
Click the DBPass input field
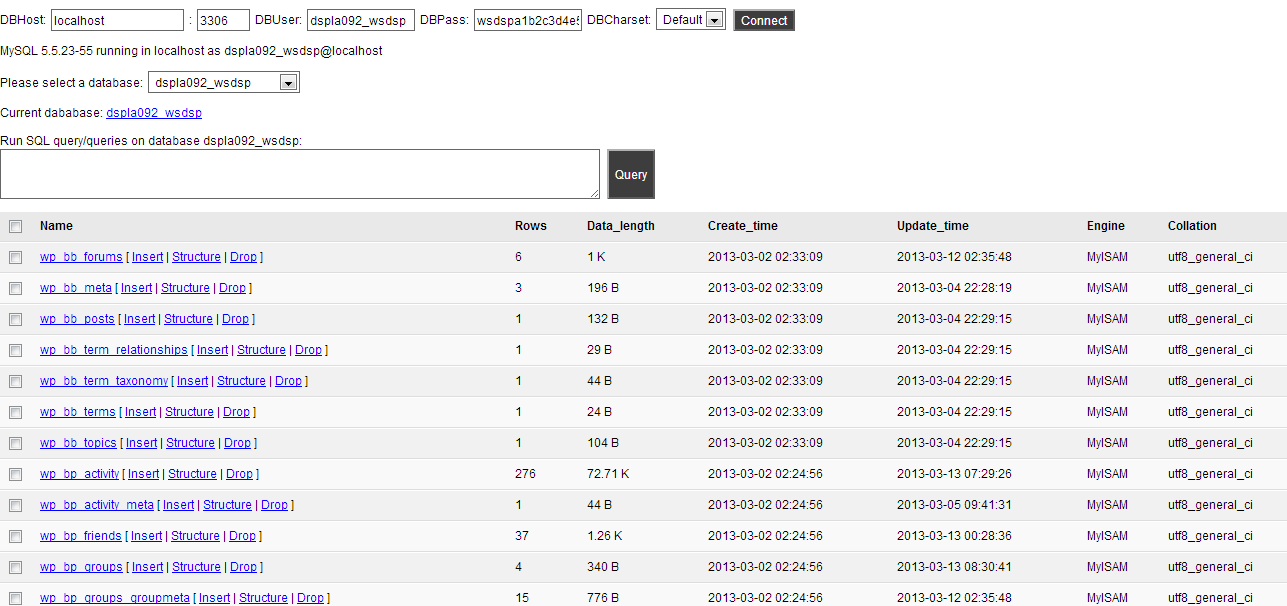527,20
